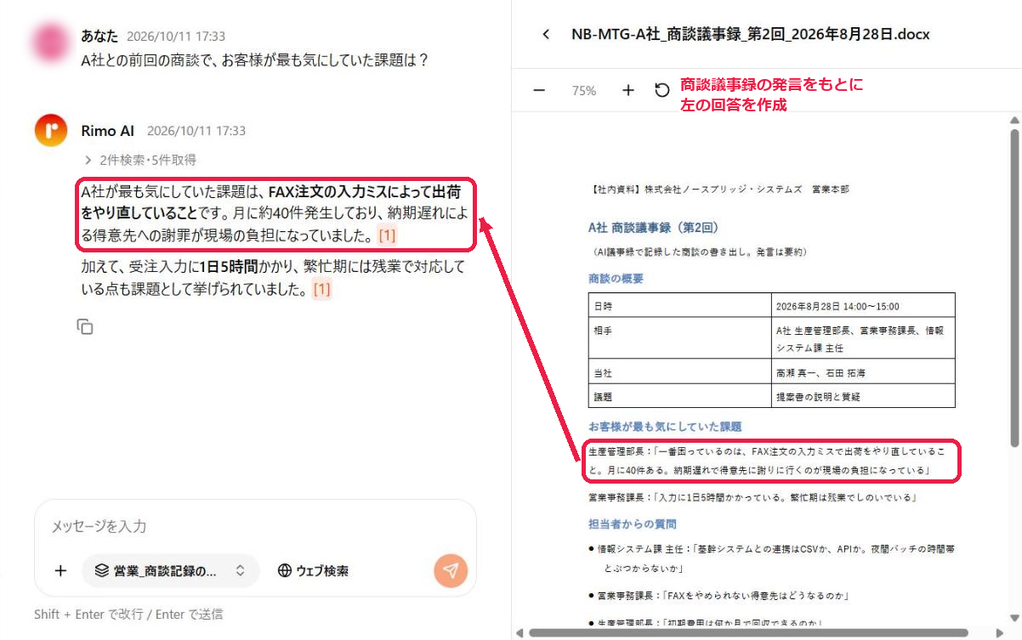Click the A社 商談議事録（第2回） heading
The width and height of the screenshot is (1022, 640).
(653, 227)
